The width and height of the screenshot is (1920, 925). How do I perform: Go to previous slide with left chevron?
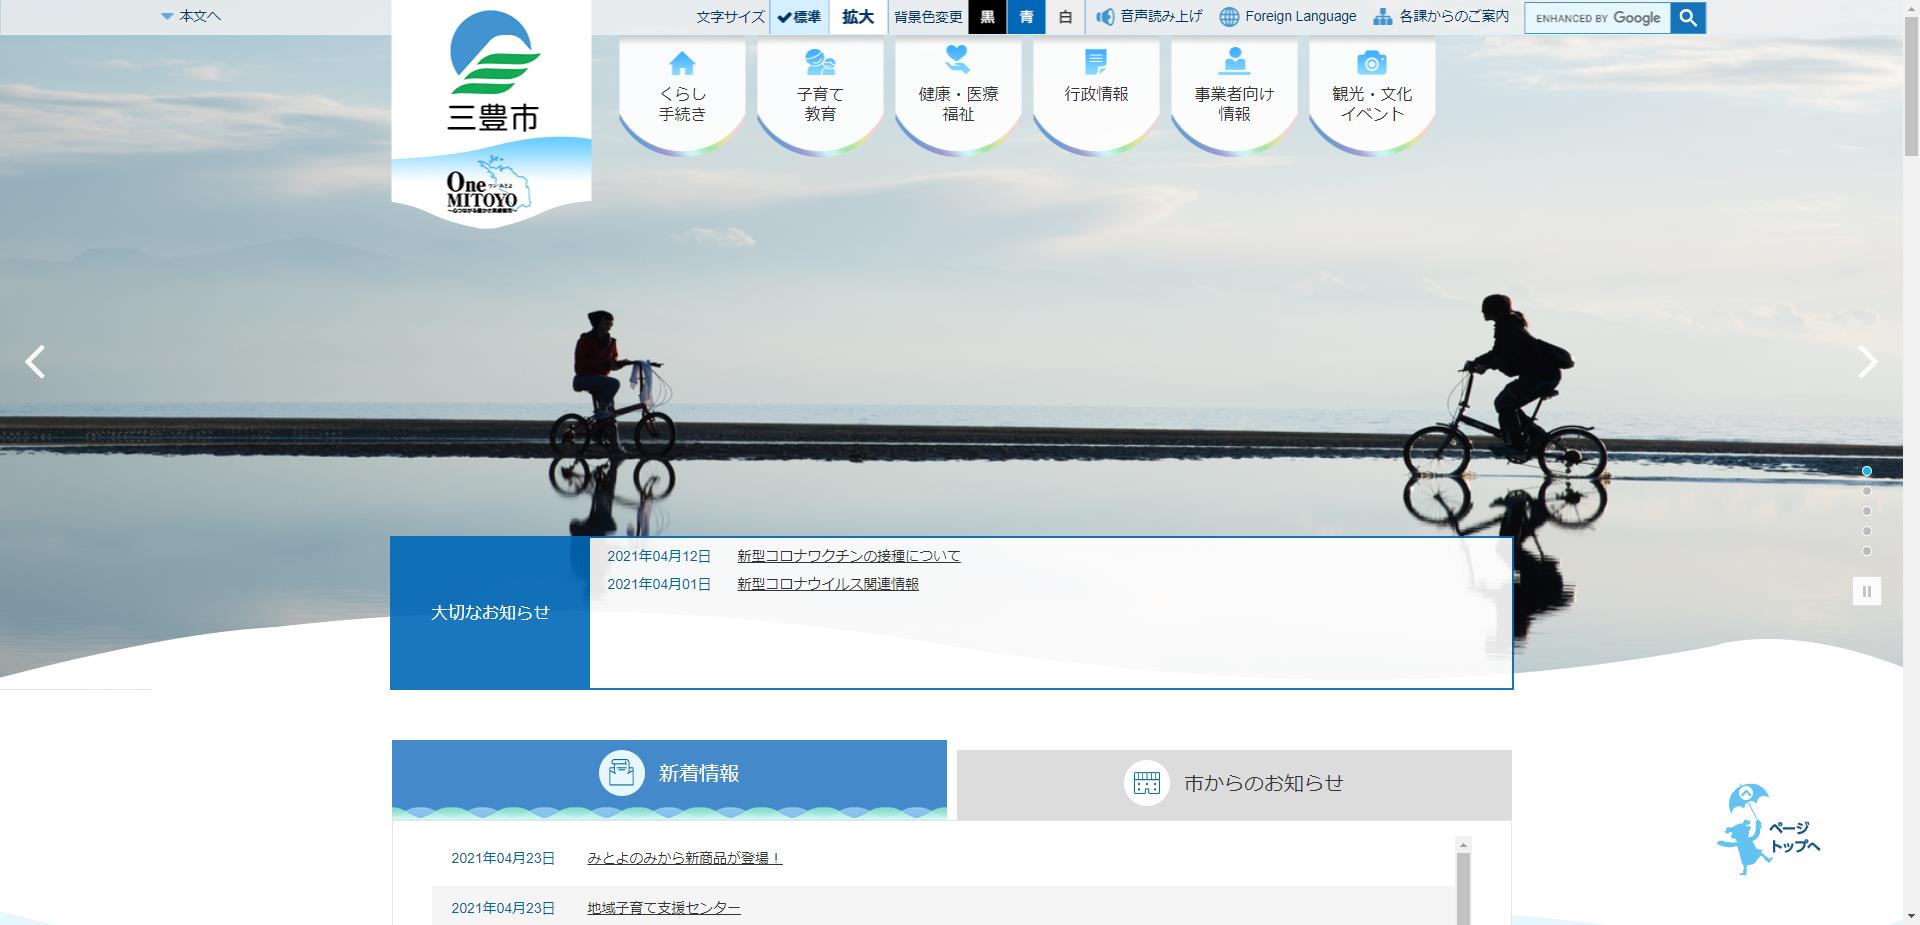36,362
